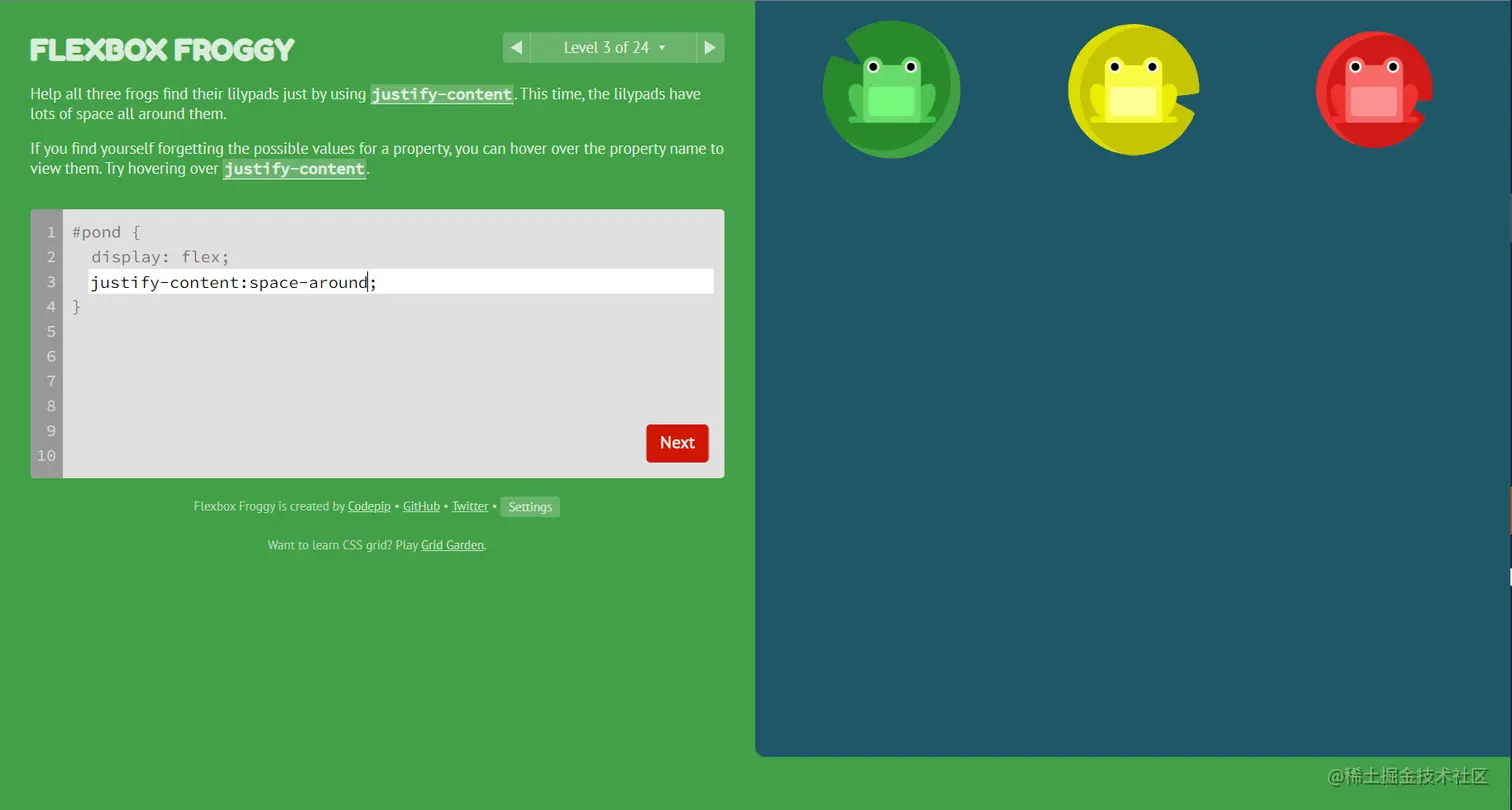Click the "Flexbox Froggy is created by" text
The image size is (1512, 810).
pos(269,507)
